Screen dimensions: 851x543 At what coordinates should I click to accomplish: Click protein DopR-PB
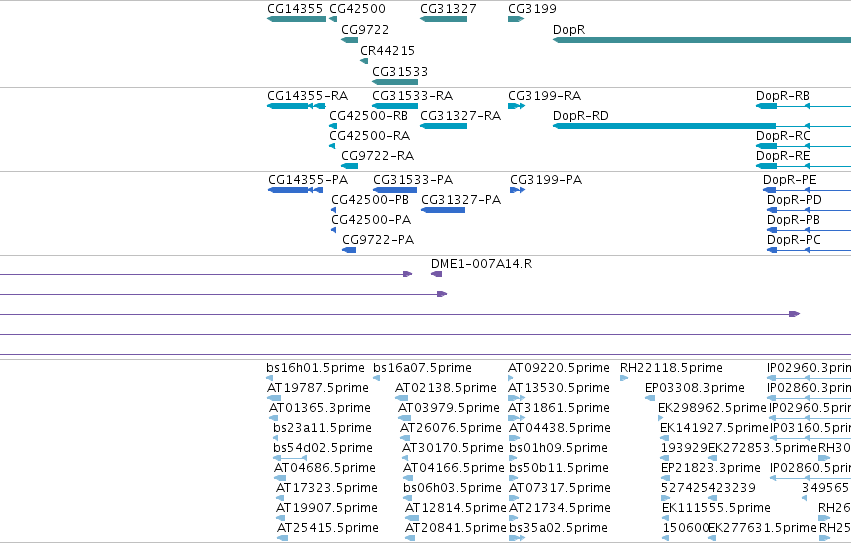pyautogui.click(x=809, y=230)
